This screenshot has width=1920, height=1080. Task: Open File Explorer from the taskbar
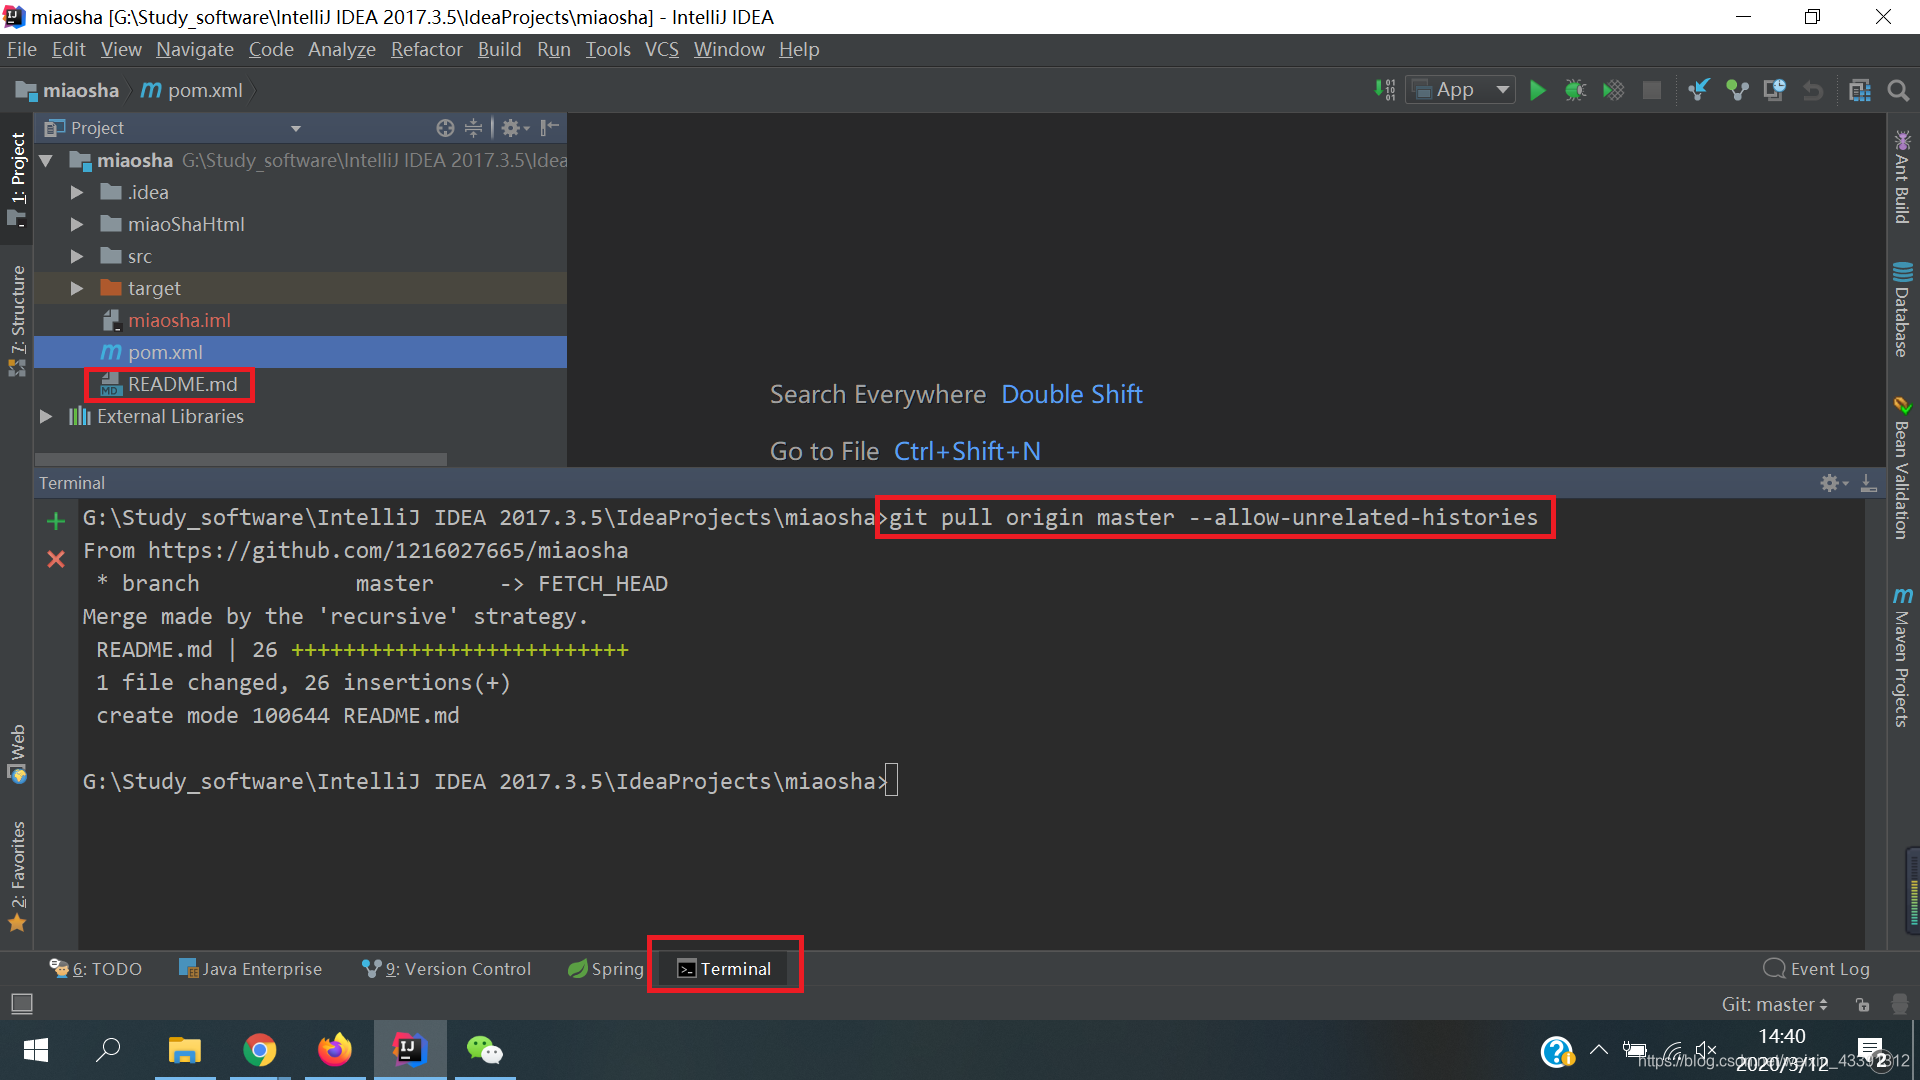click(x=185, y=1050)
